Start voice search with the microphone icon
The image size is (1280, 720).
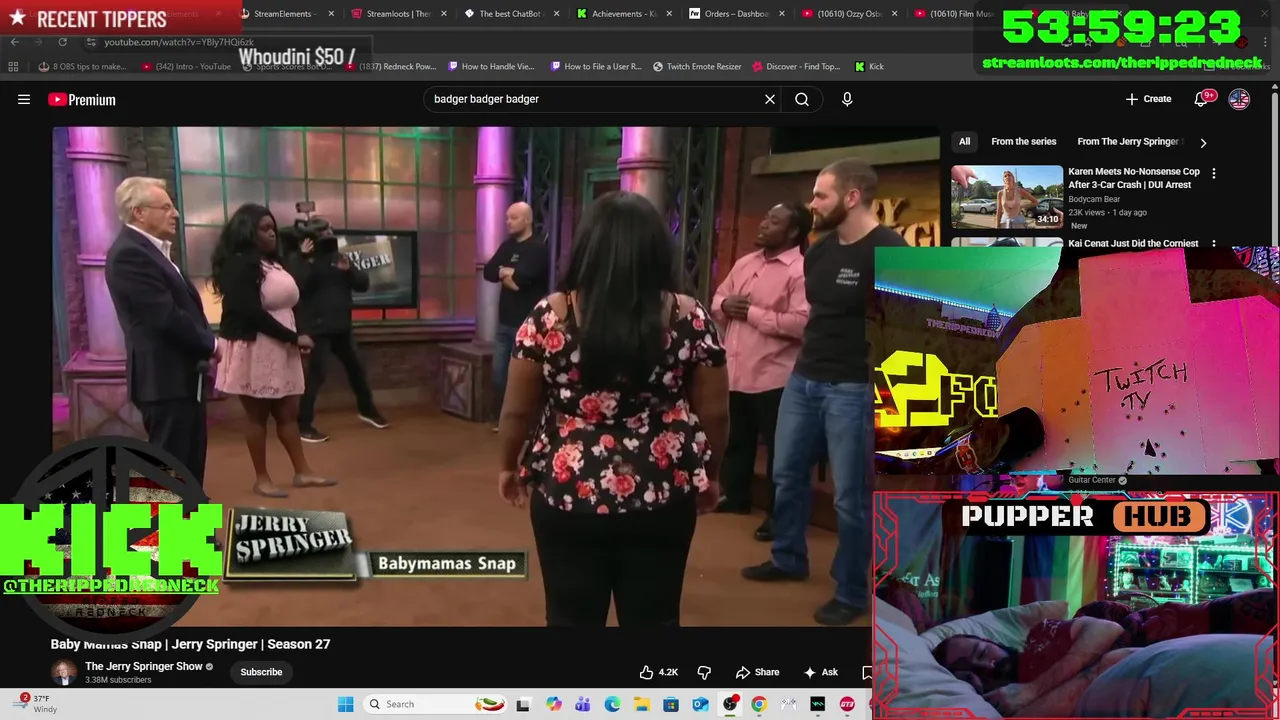847,99
